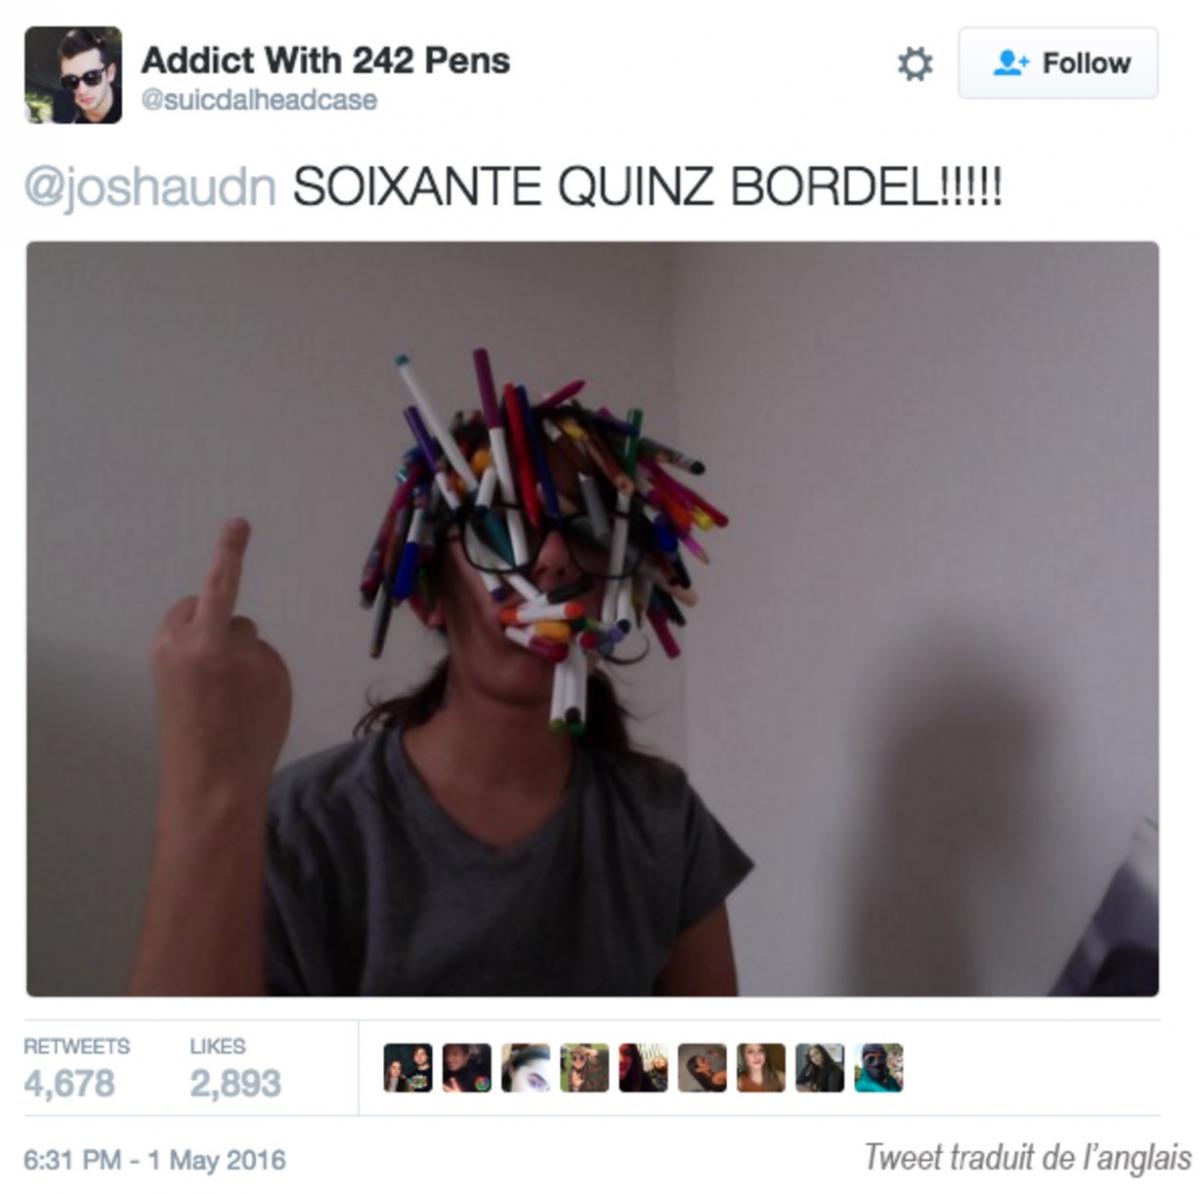Open first liker avatar showing two people
1200x1194 pixels.
pyautogui.click(x=408, y=1068)
